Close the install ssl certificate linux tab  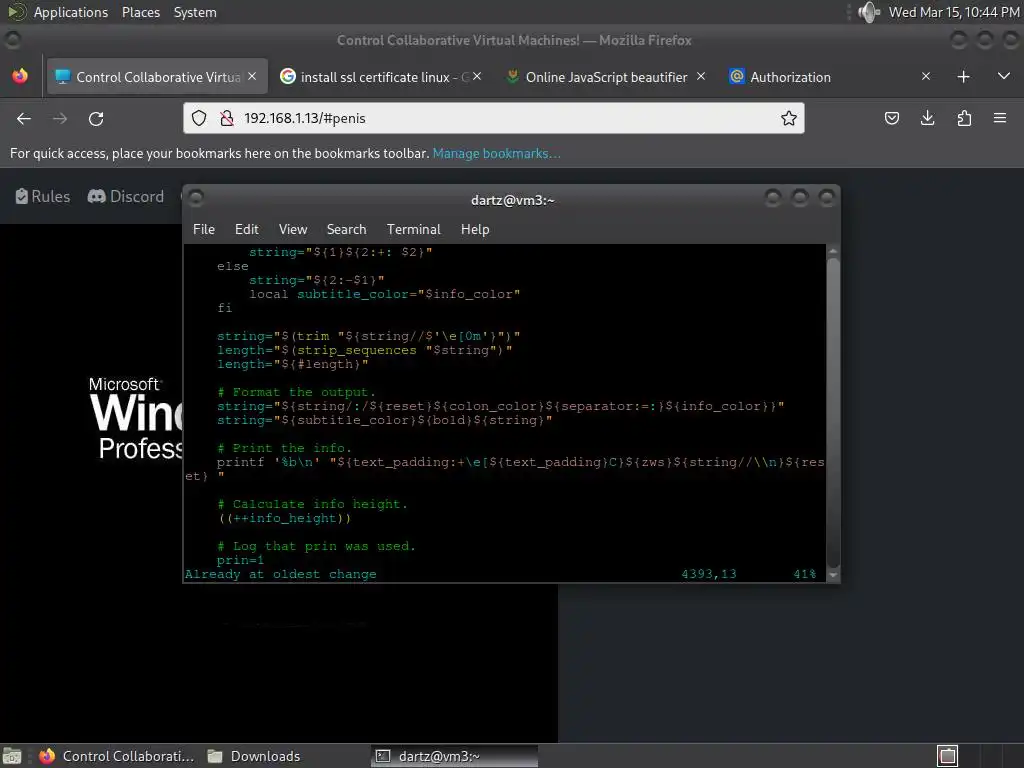477,76
